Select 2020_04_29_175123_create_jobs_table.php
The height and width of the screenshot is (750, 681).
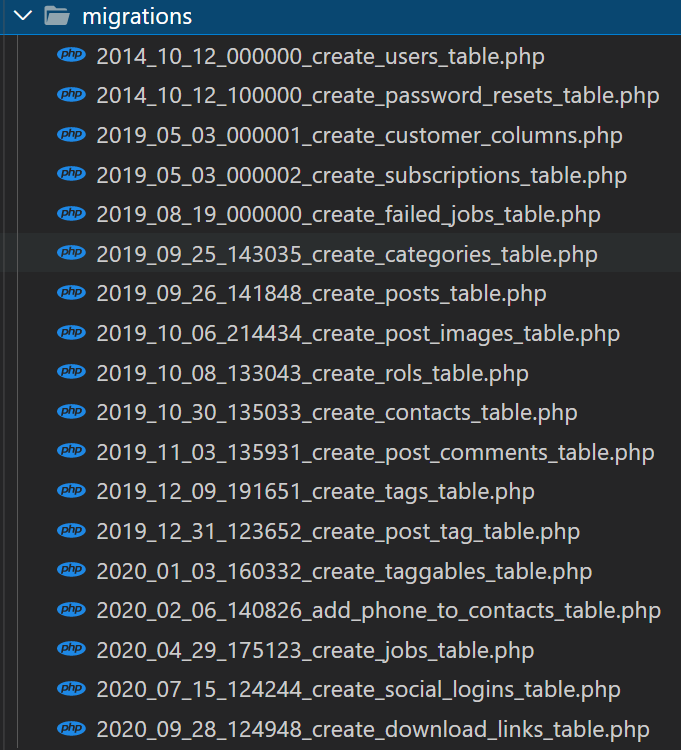tap(315, 650)
